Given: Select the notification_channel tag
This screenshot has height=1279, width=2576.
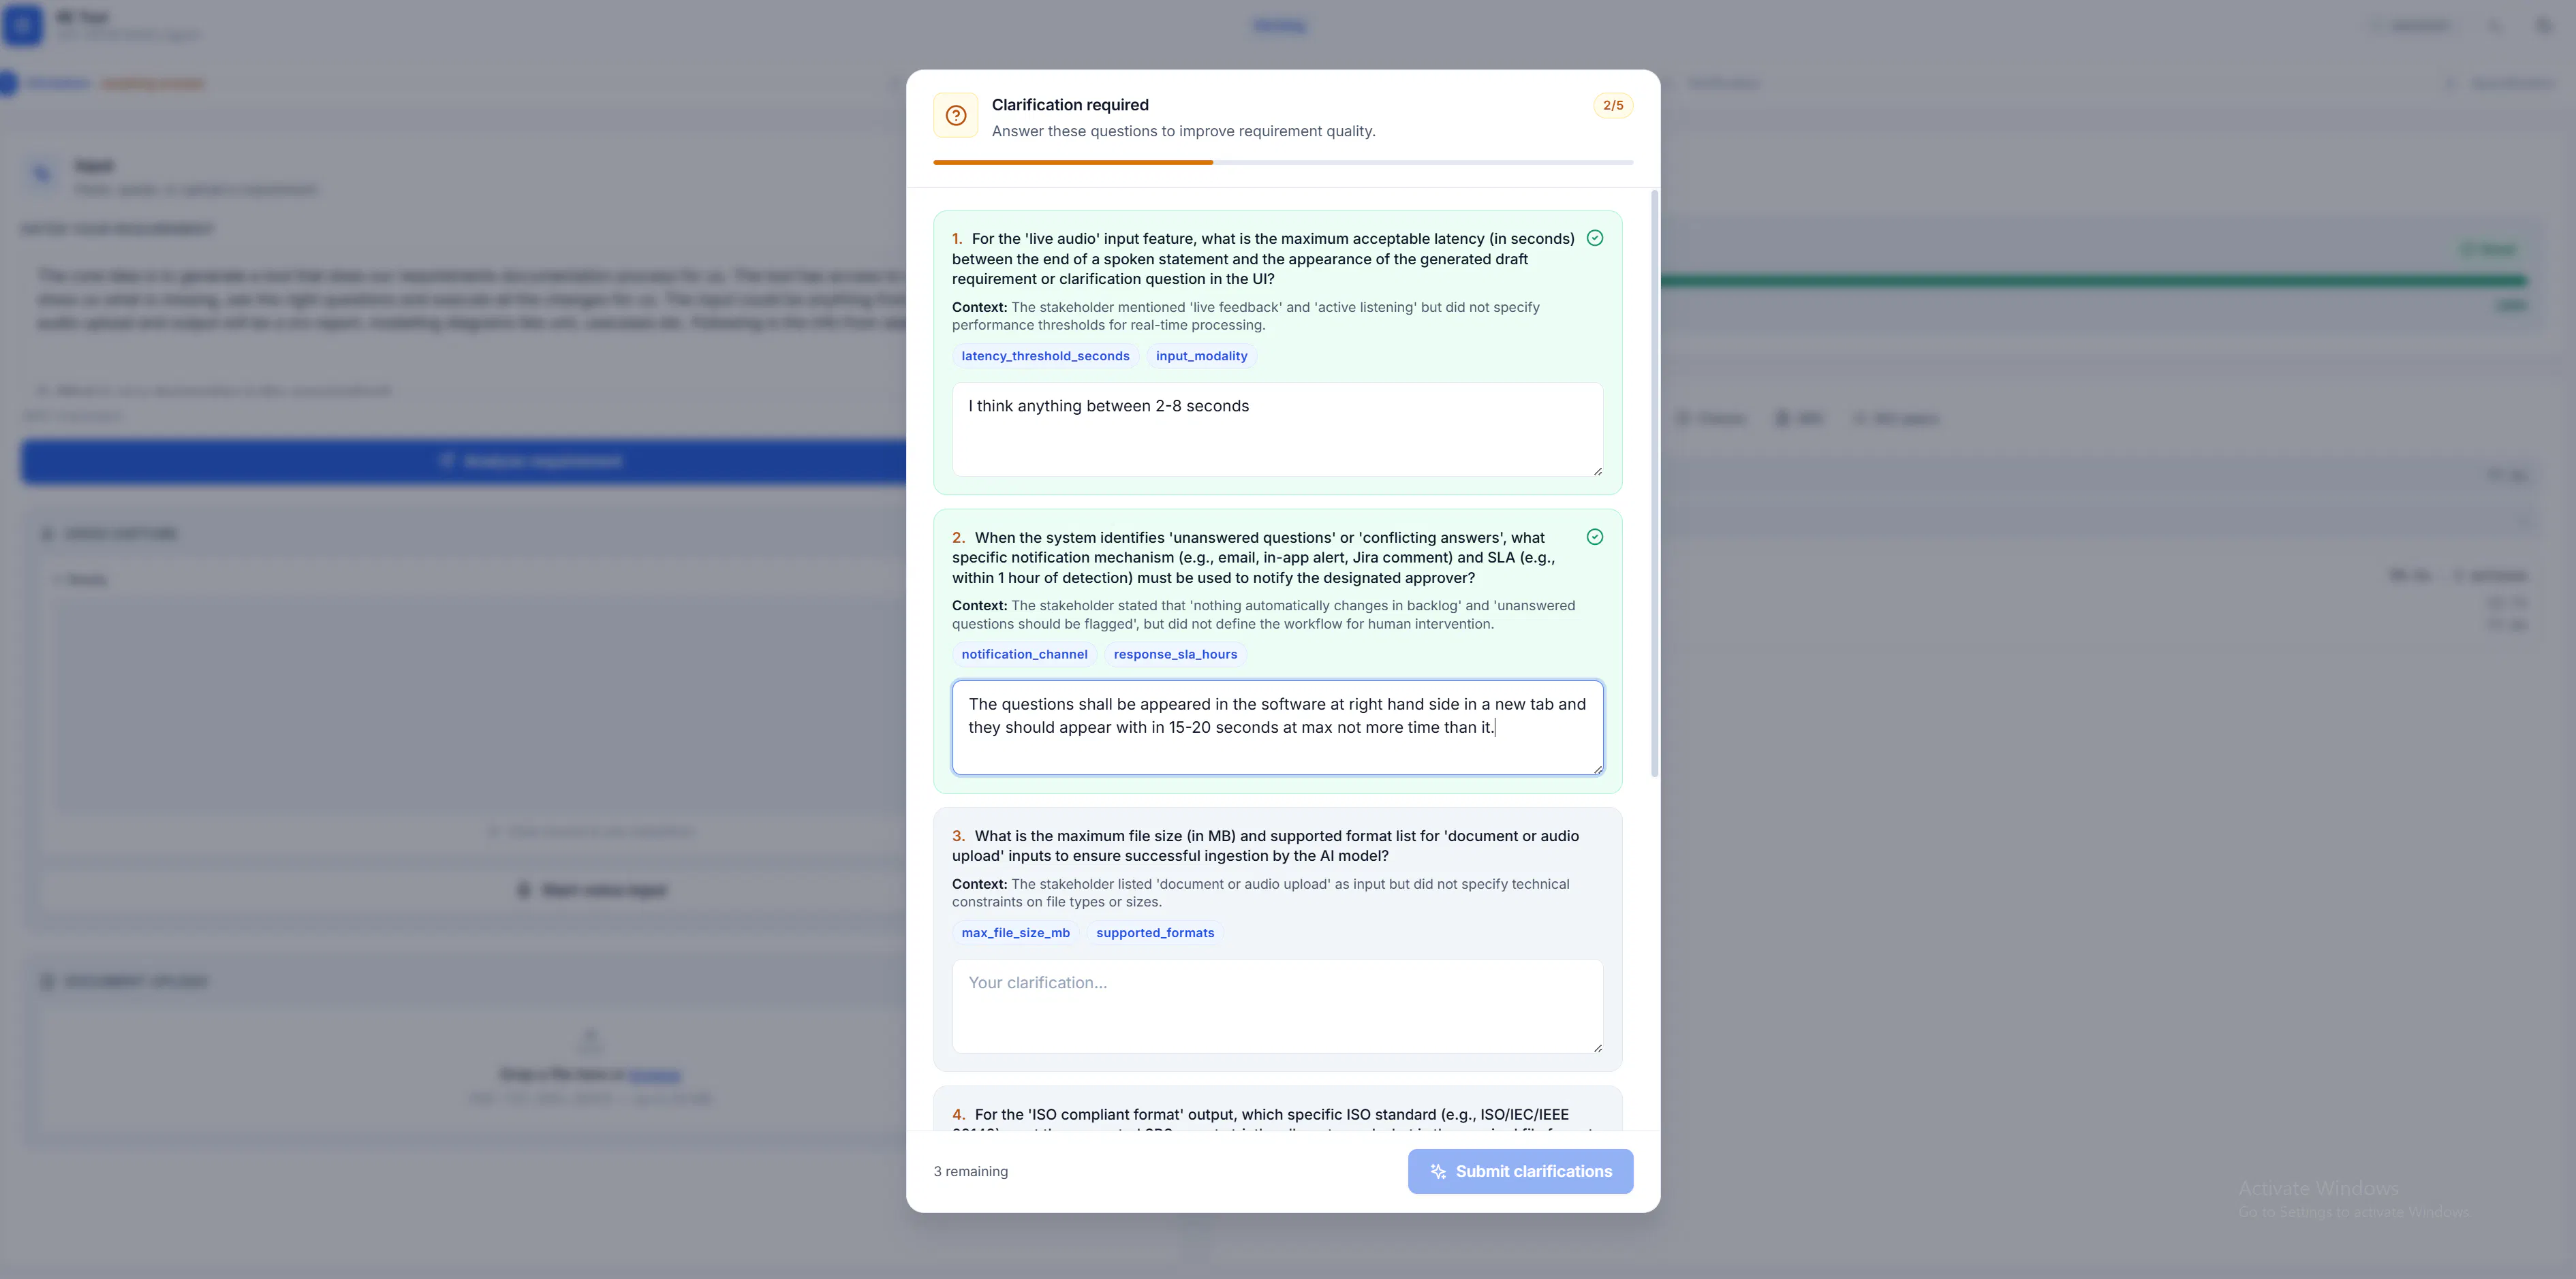Looking at the screenshot, I should [x=1024, y=654].
